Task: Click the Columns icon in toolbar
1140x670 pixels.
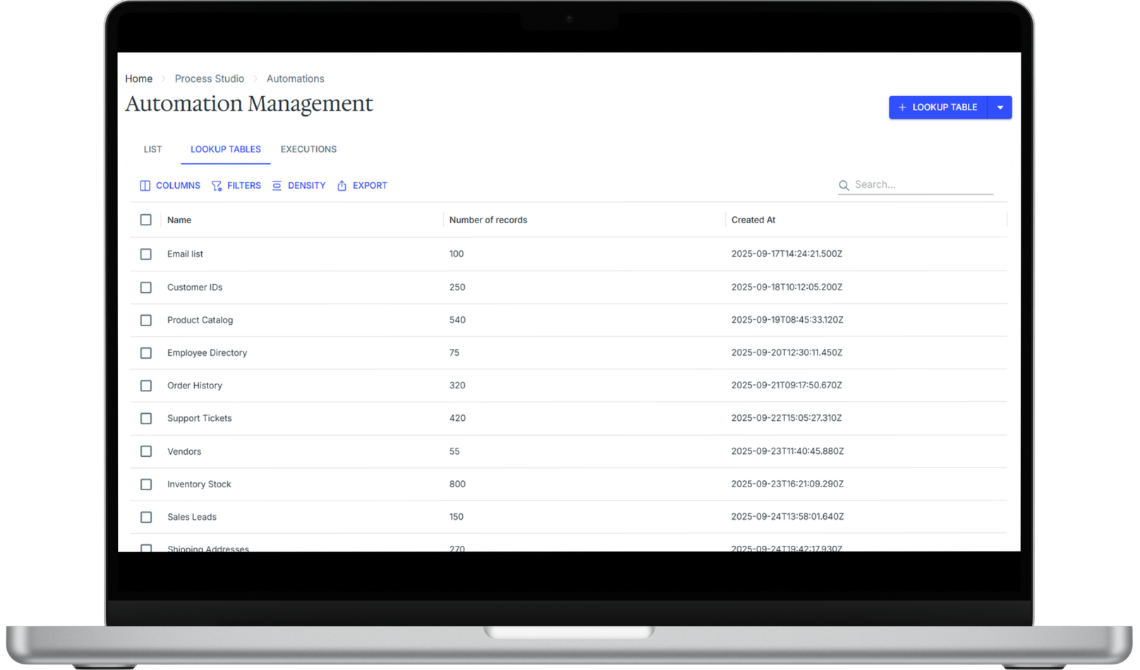Action: [x=145, y=186]
